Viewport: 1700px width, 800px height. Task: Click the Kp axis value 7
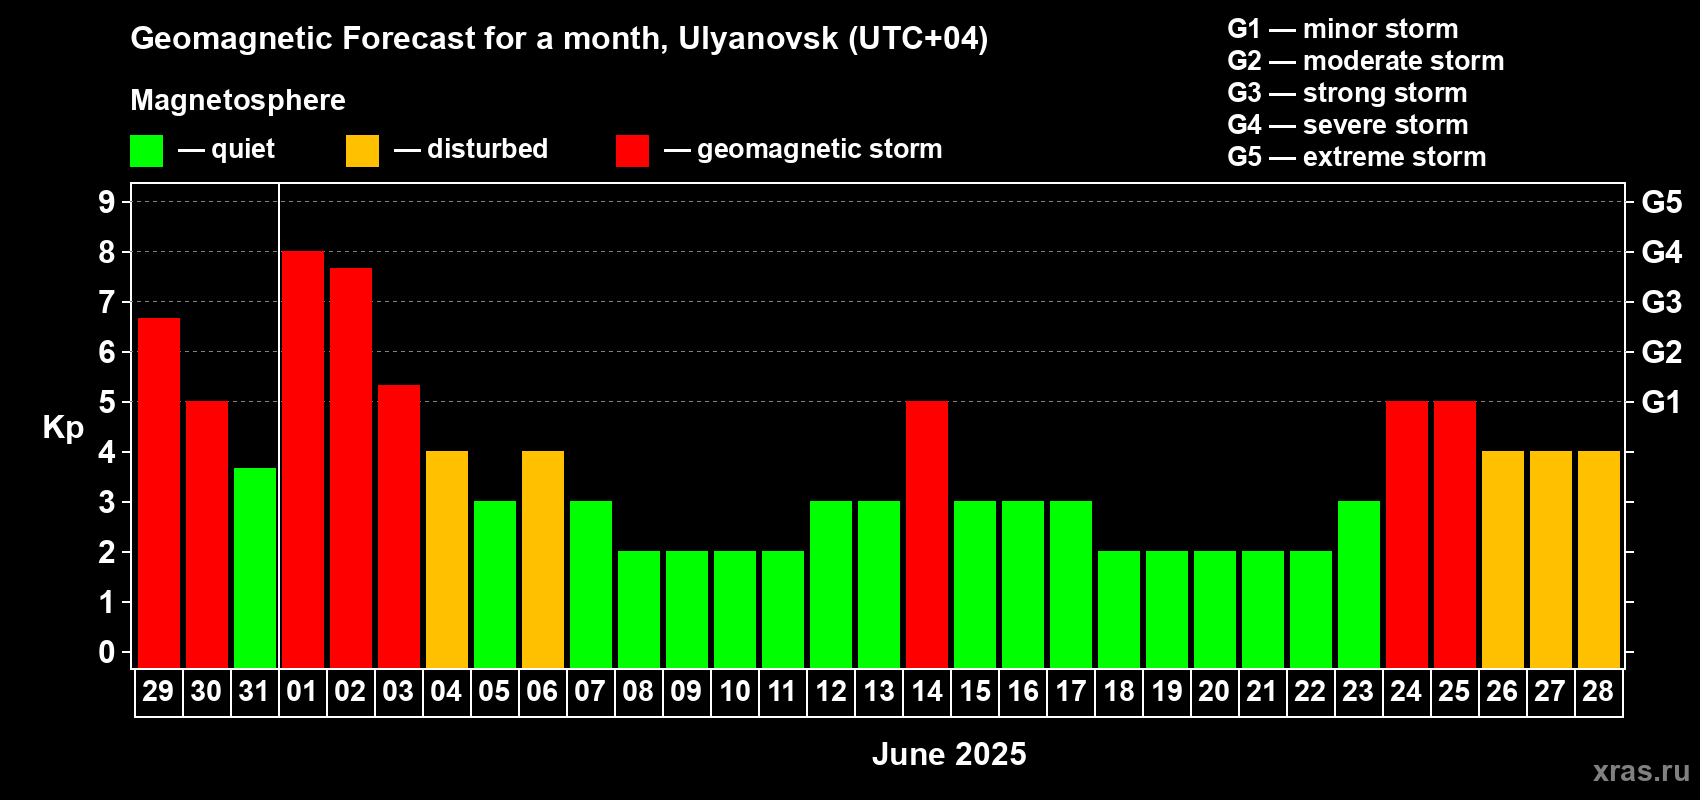(x=107, y=302)
